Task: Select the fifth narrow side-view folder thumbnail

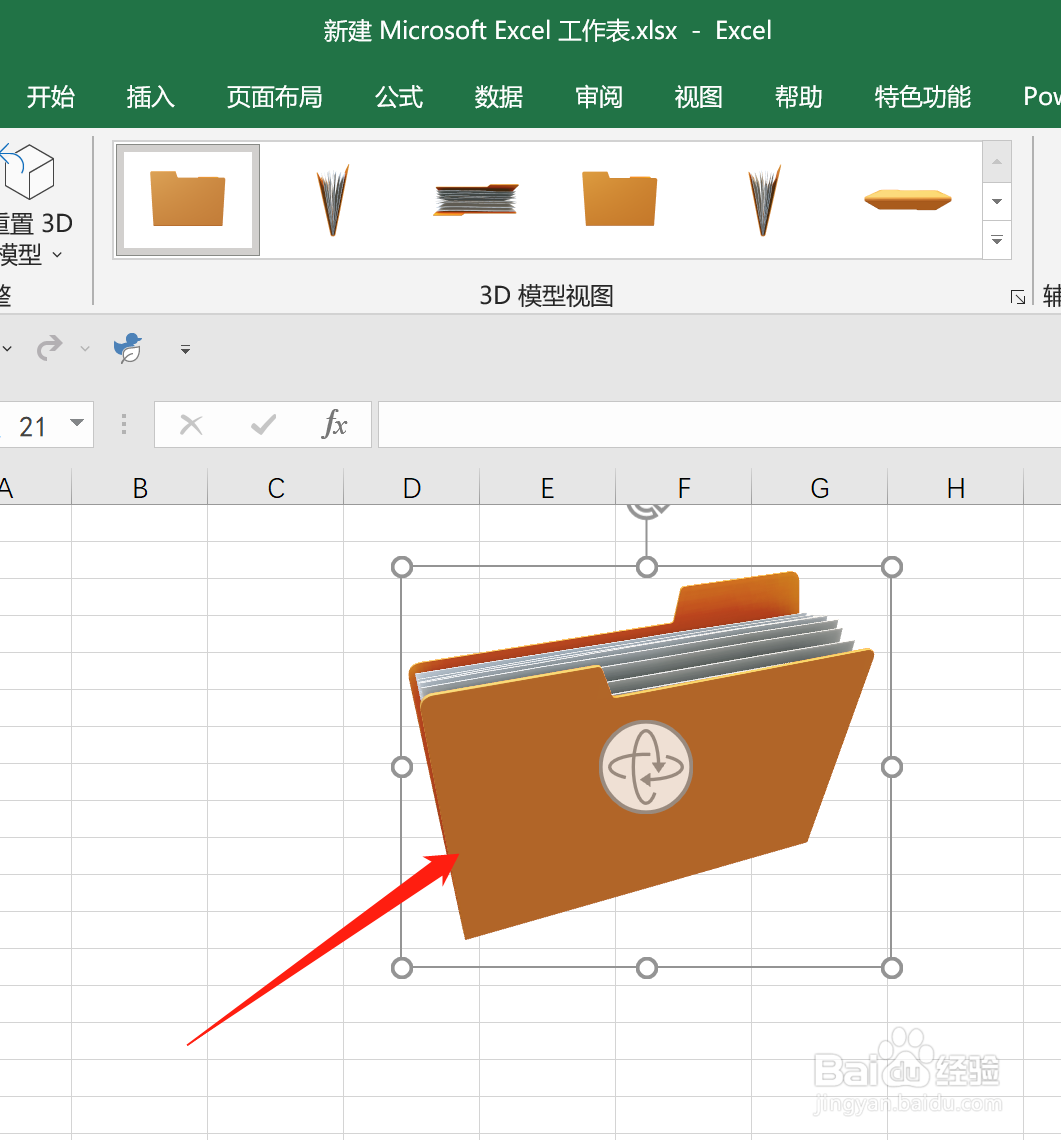Action: point(764,200)
